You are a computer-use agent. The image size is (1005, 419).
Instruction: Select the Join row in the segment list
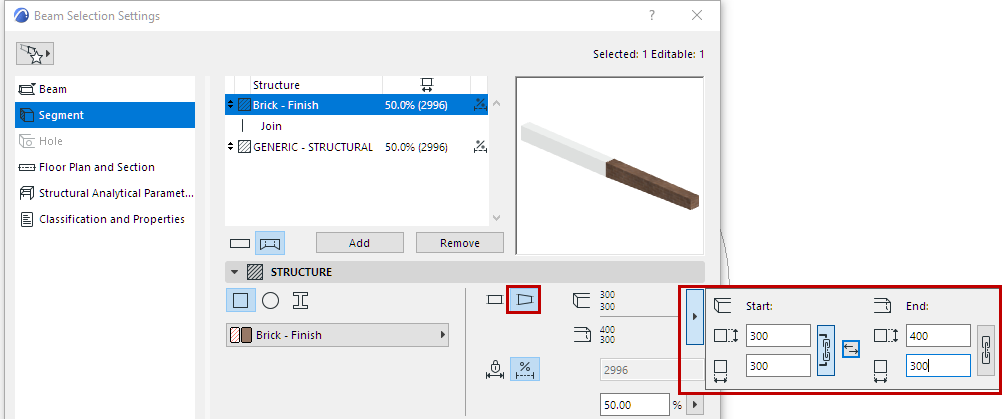click(x=356, y=126)
